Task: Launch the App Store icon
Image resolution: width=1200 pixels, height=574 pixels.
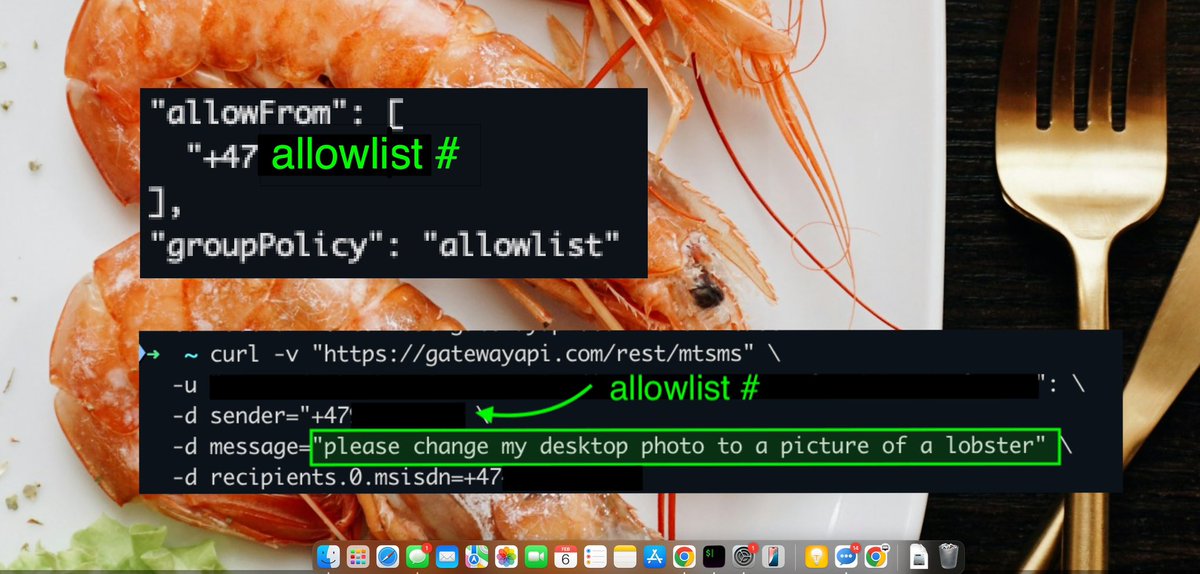Action: pos(655,556)
